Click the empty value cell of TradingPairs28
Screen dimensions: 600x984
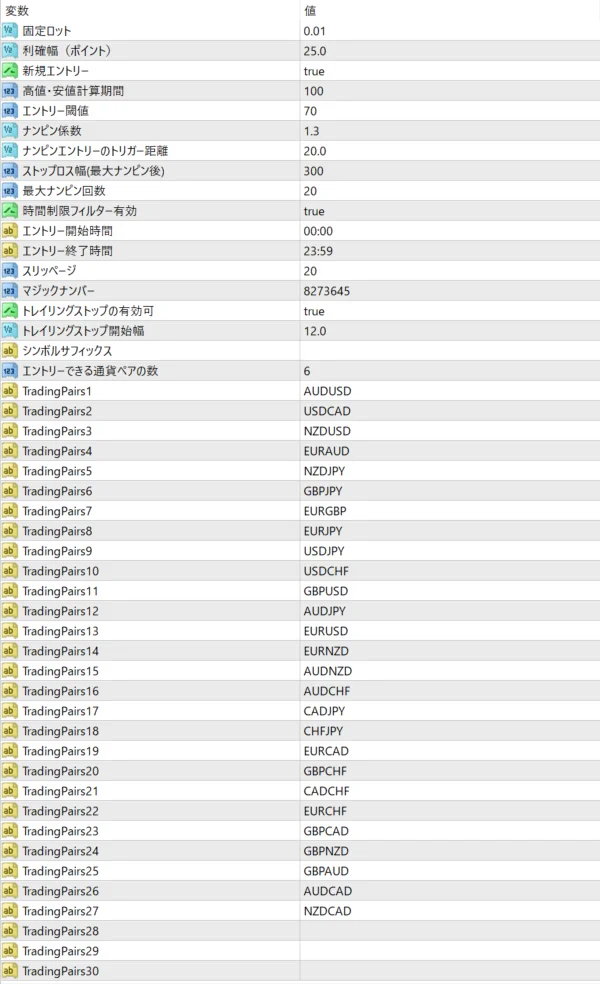click(x=448, y=931)
